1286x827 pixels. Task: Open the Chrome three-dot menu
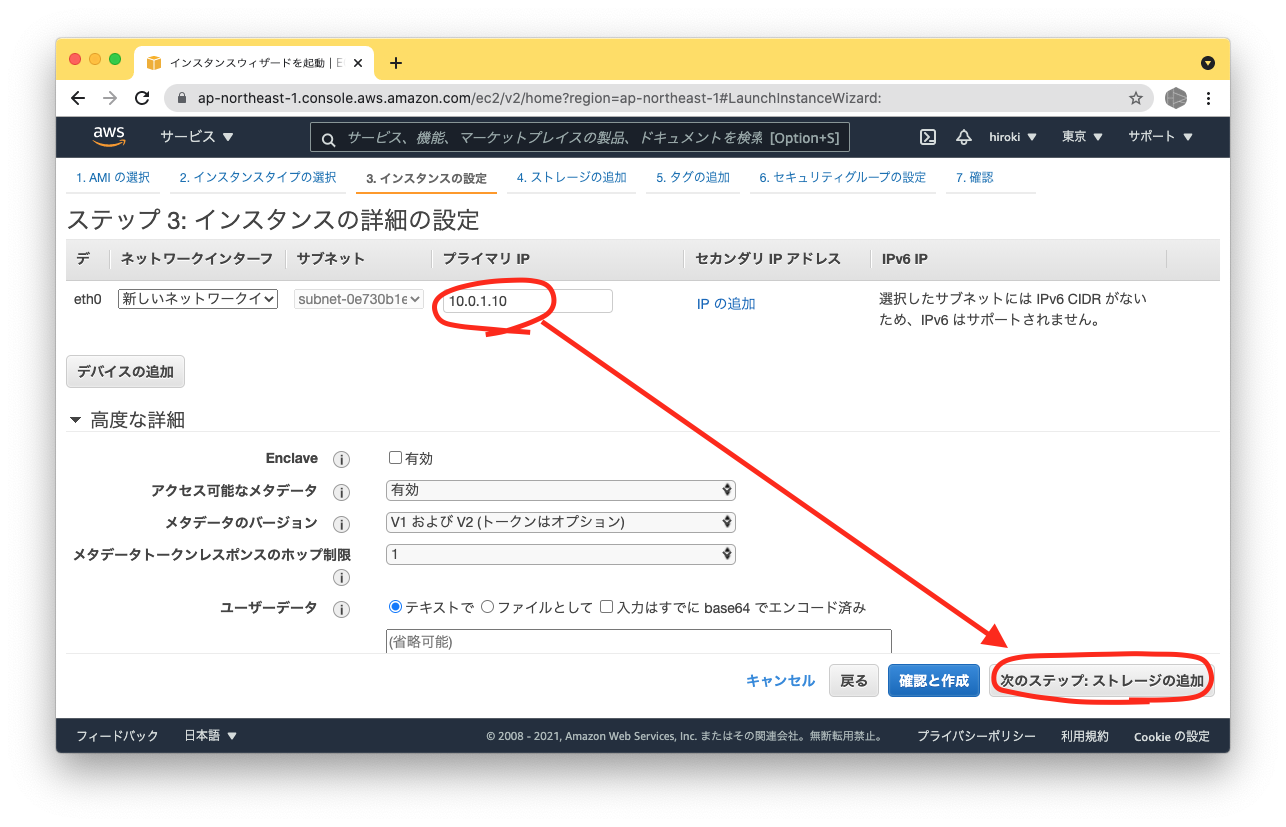tap(1208, 98)
